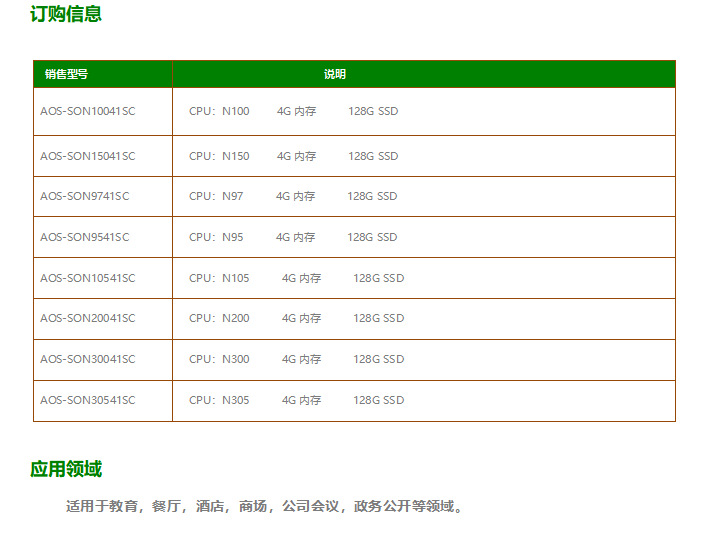Click CPU: N305 text
The image size is (709, 539).
[x=219, y=400]
